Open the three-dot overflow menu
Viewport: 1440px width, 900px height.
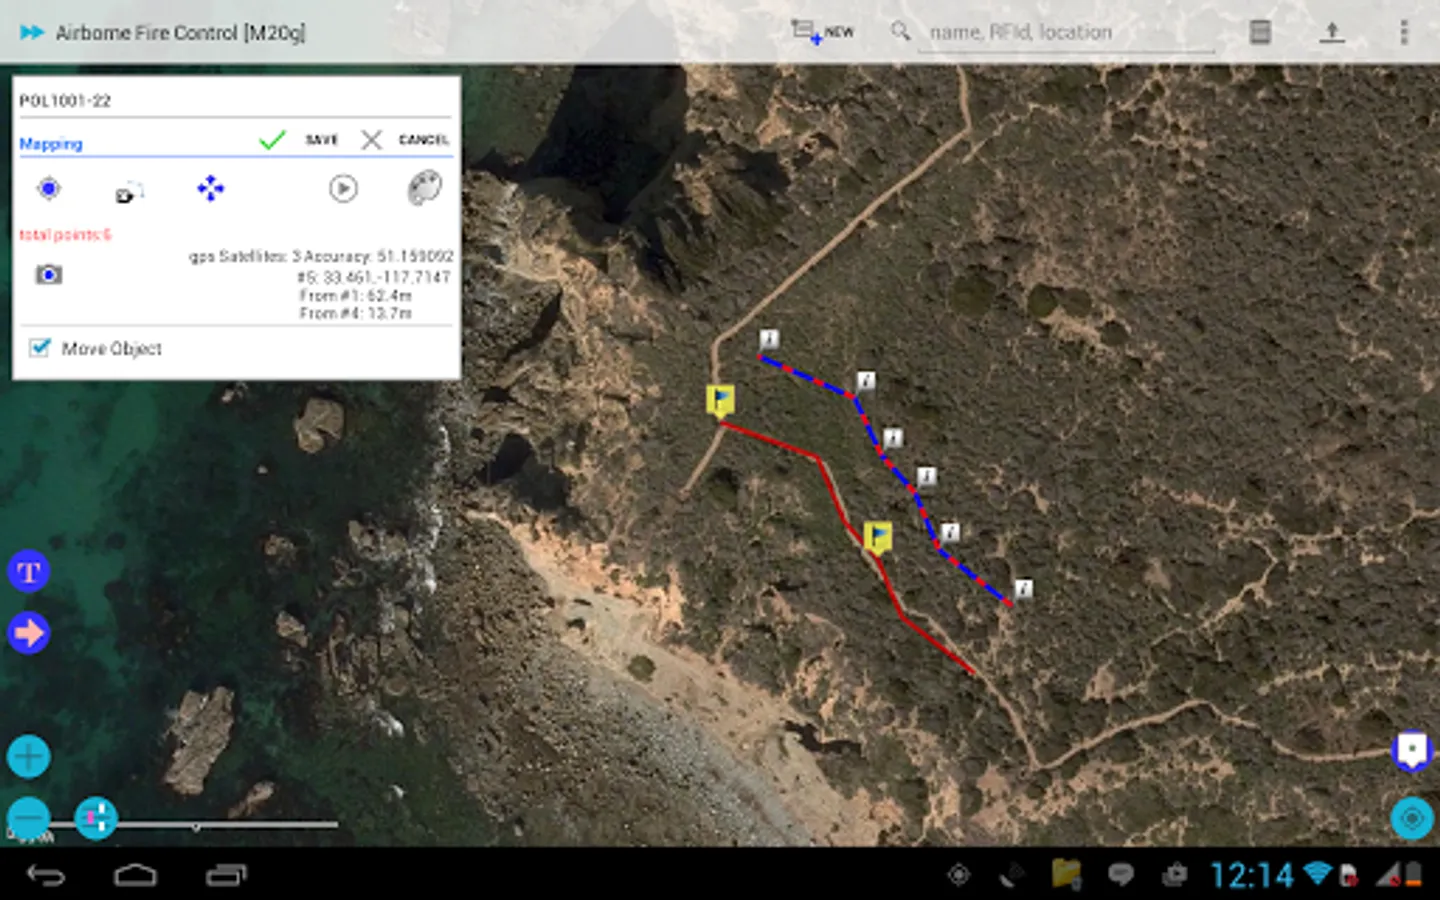coord(1403,32)
